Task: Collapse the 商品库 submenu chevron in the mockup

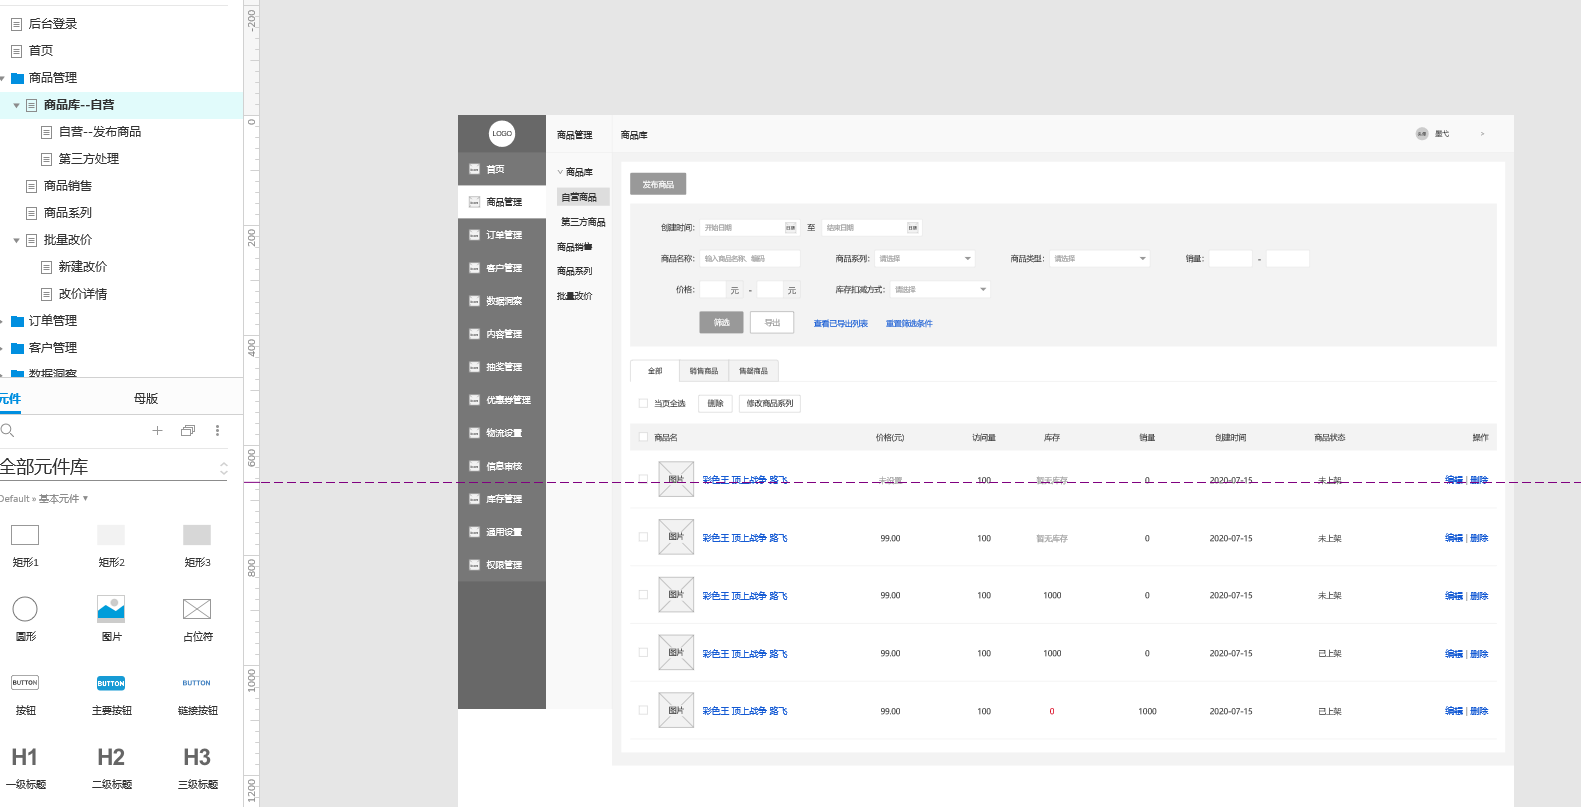Action: pos(560,172)
